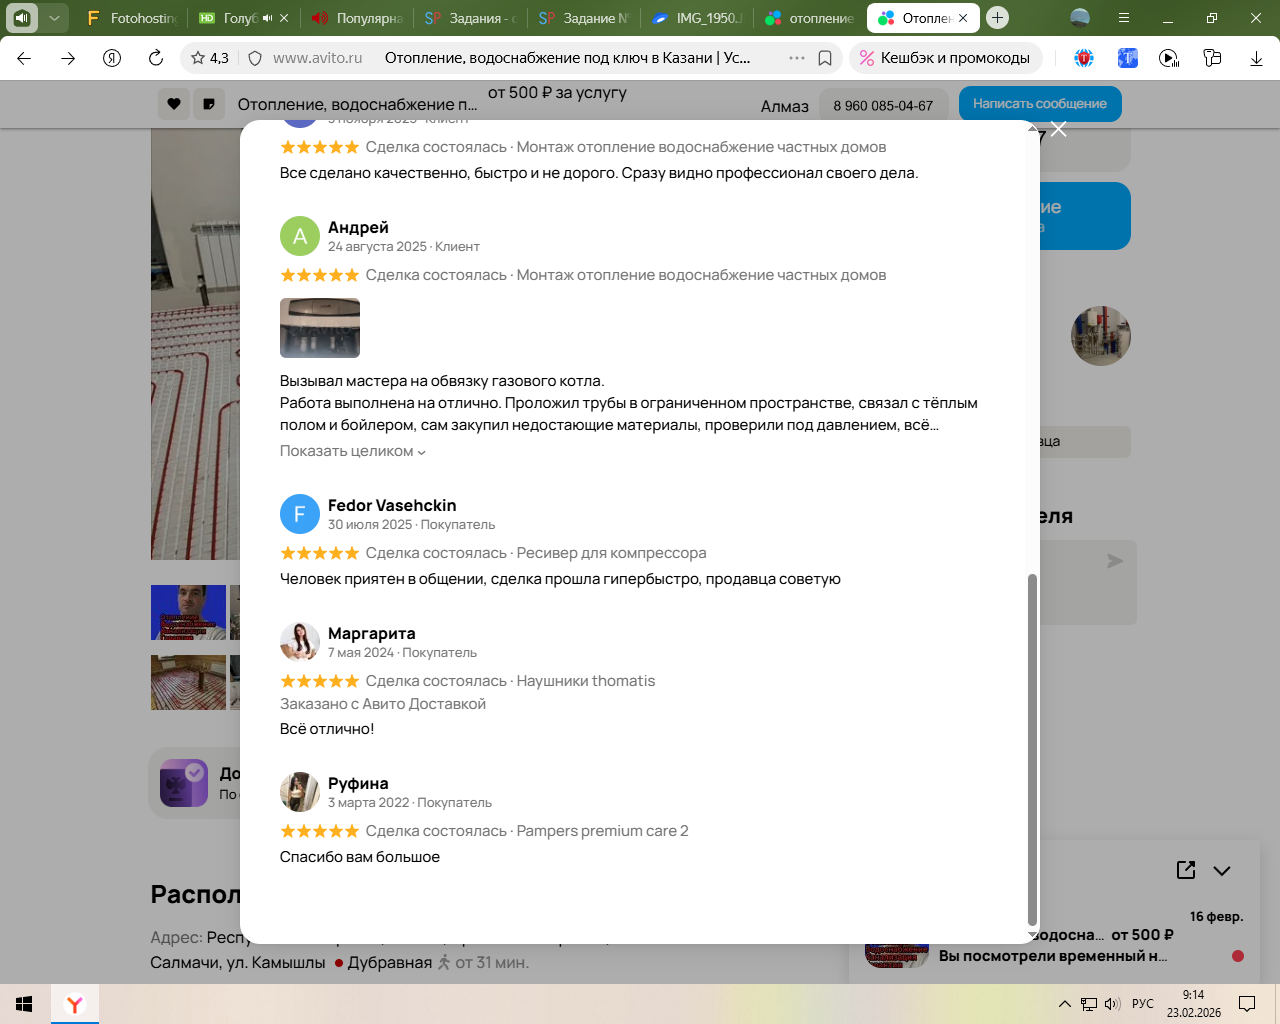Go back to the previous page
The width and height of the screenshot is (1280, 1024).
coord(24,58)
